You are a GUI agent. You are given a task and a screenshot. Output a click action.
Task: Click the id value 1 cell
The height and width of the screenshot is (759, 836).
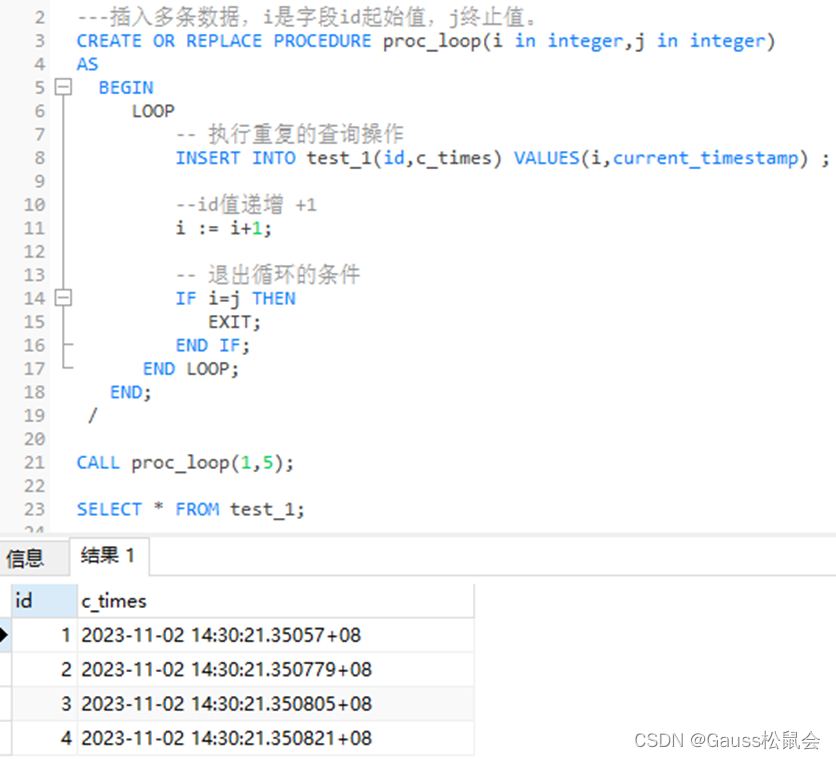(x=64, y=634)
